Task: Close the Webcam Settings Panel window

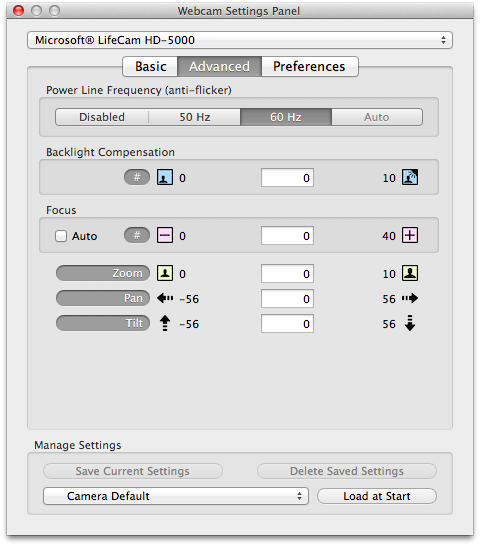Action: point(18,11)
